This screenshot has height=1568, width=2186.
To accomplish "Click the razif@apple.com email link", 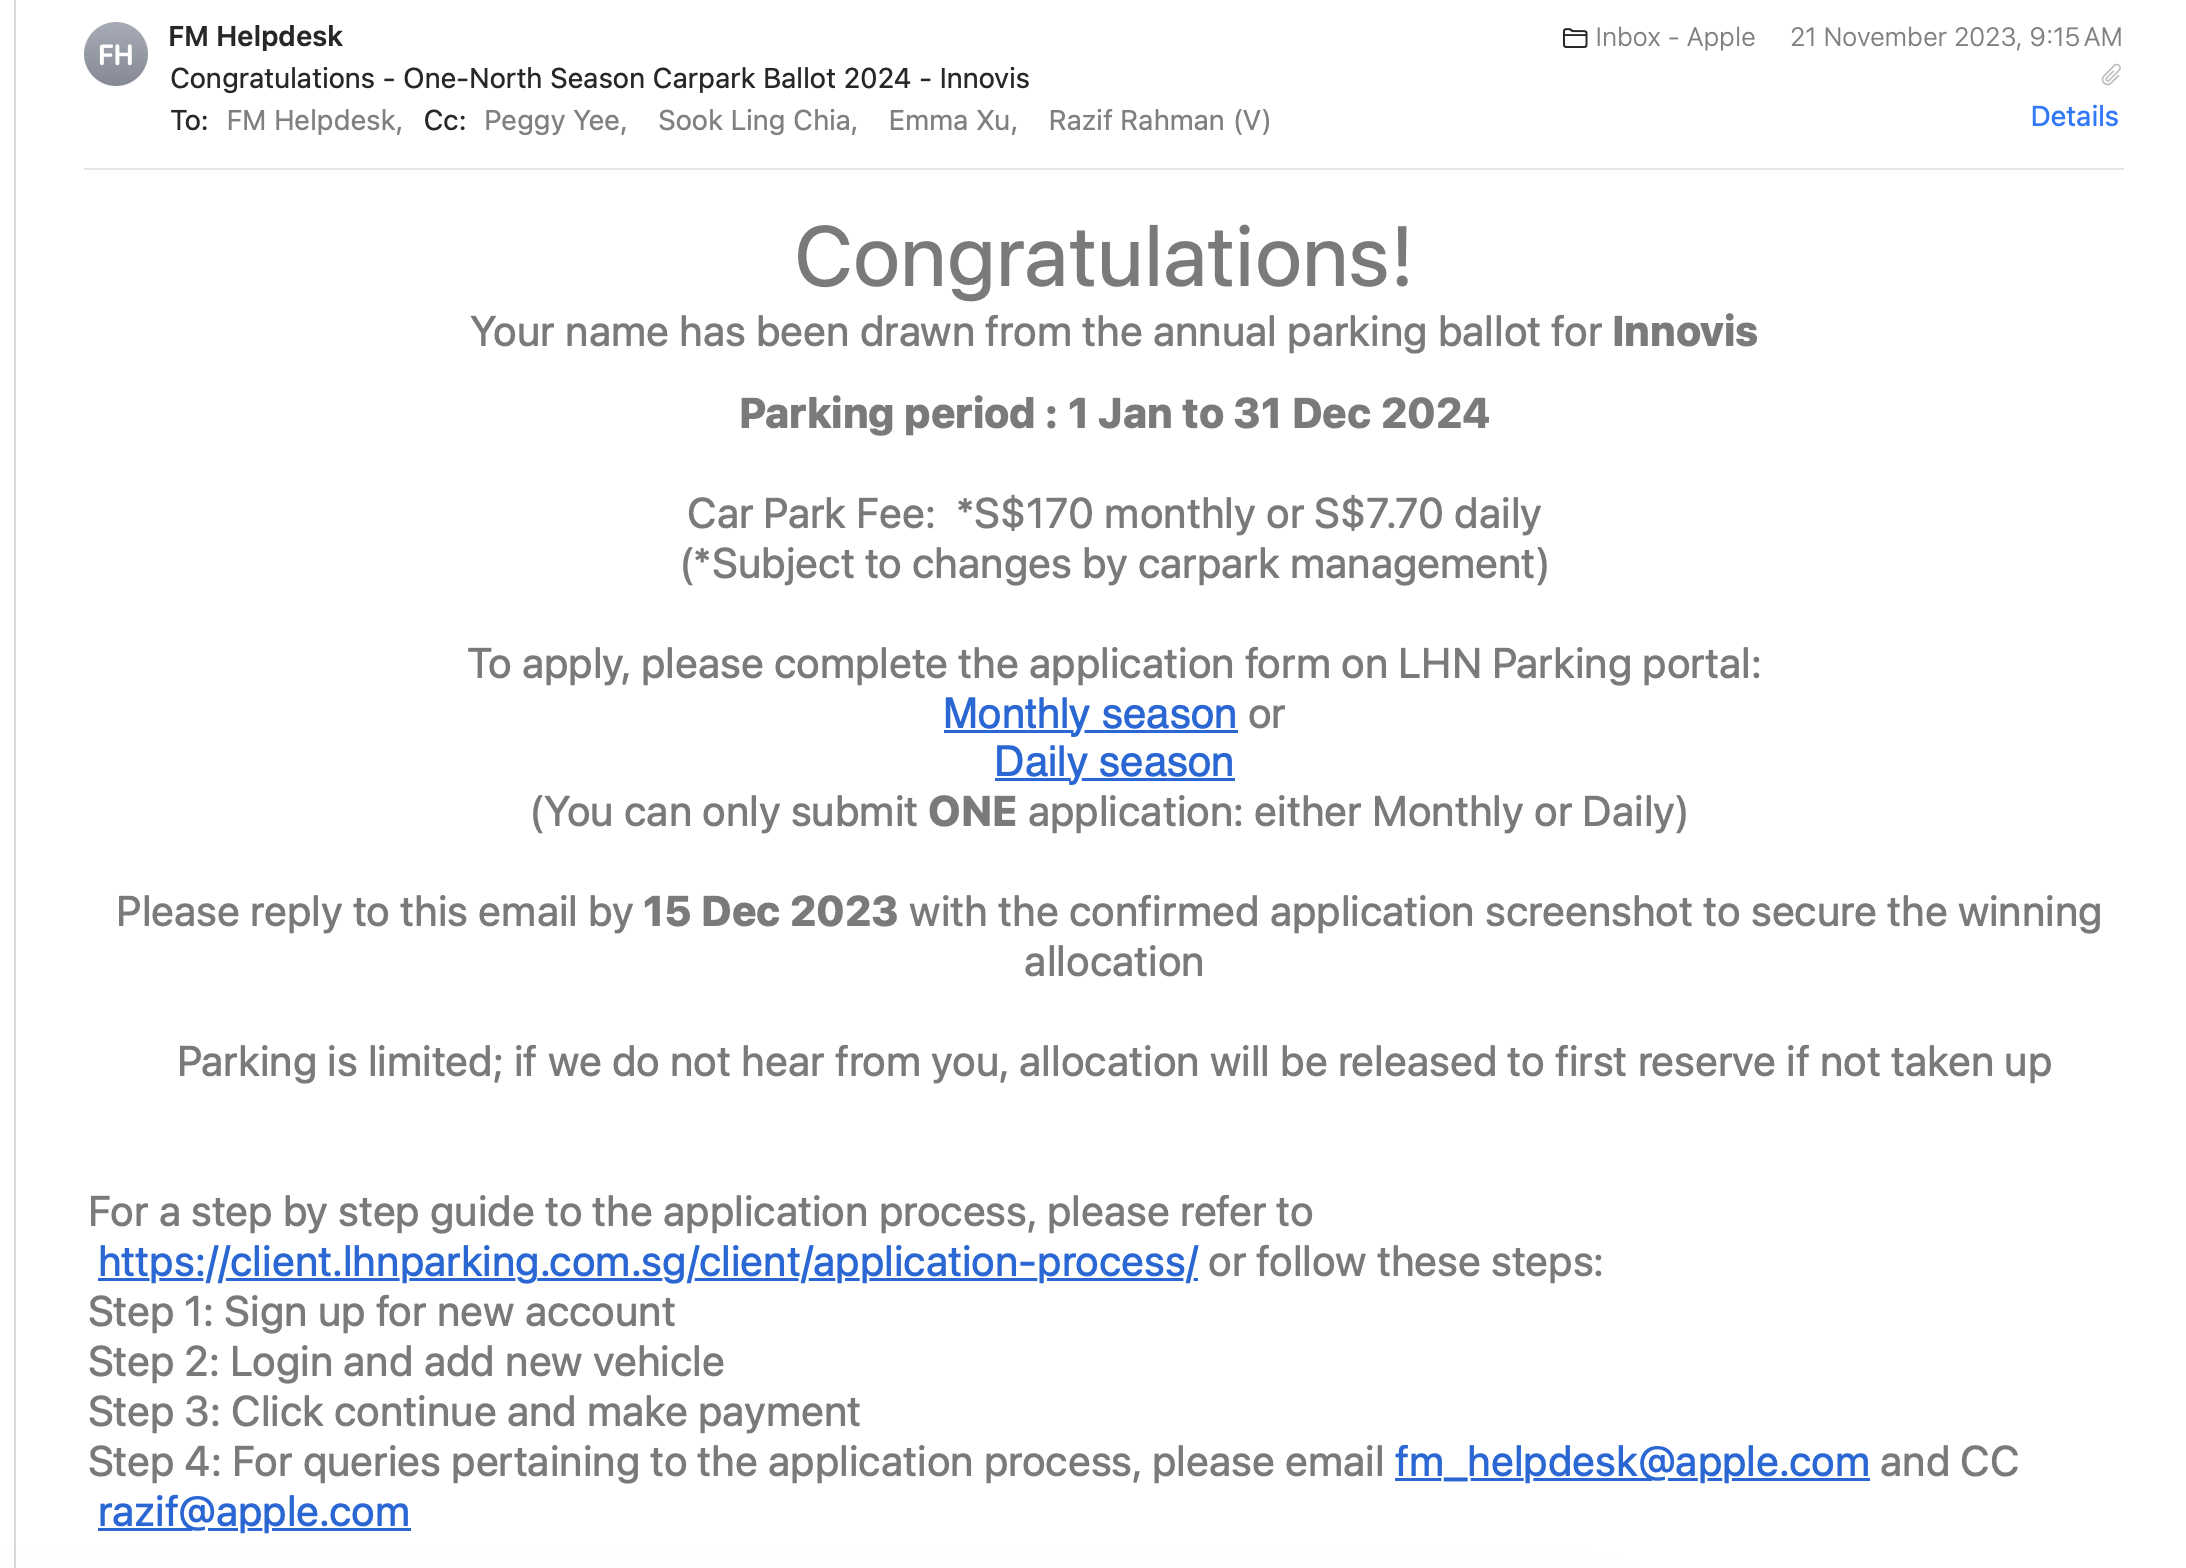I will click(x=254, y=1512).
